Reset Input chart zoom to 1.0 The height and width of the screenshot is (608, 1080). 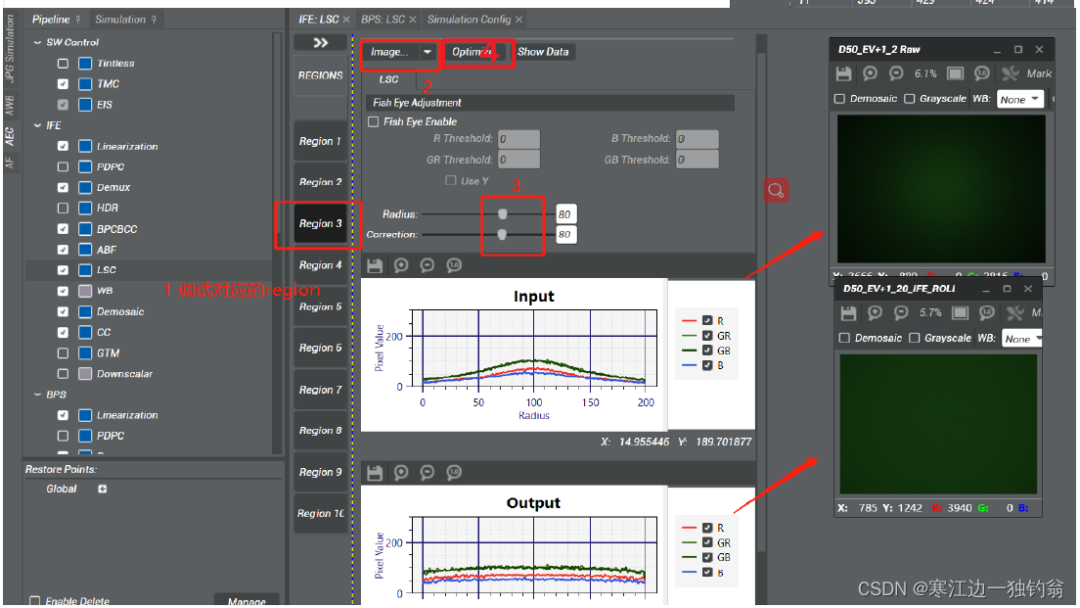(x=454, y=266)
